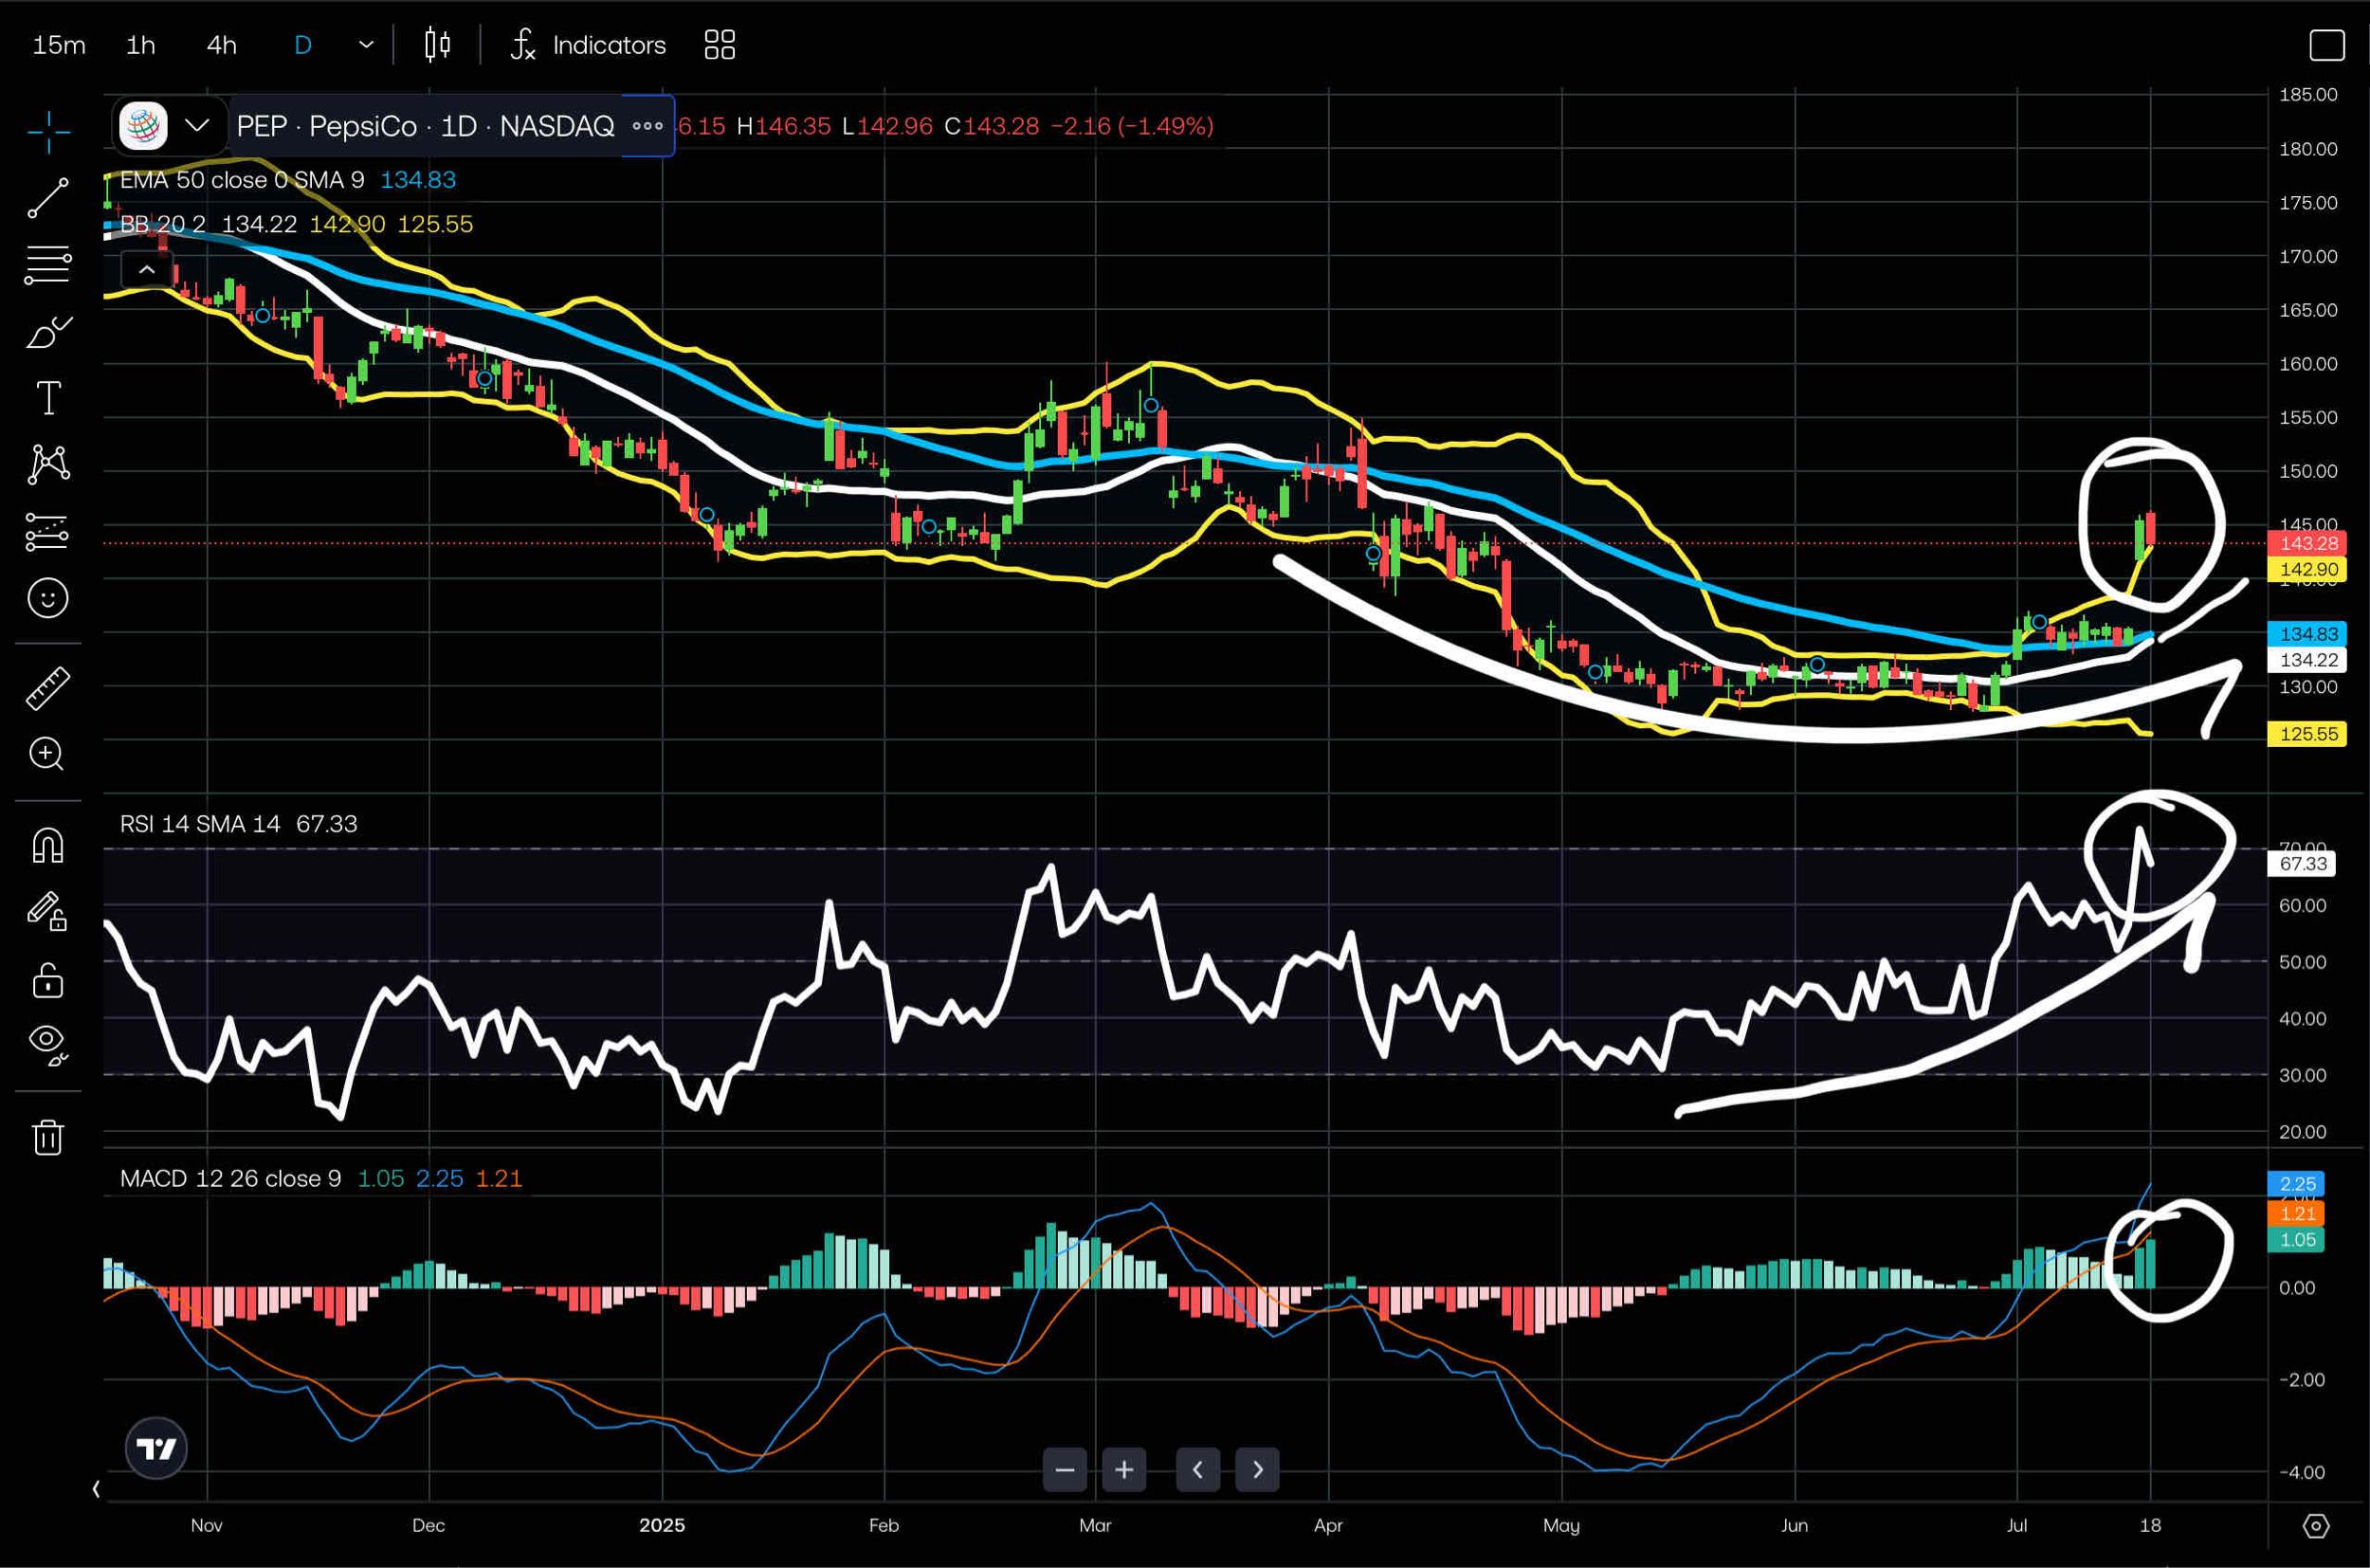
Task: Open the layout templates grid icon
Action: (x=720, y=45)
